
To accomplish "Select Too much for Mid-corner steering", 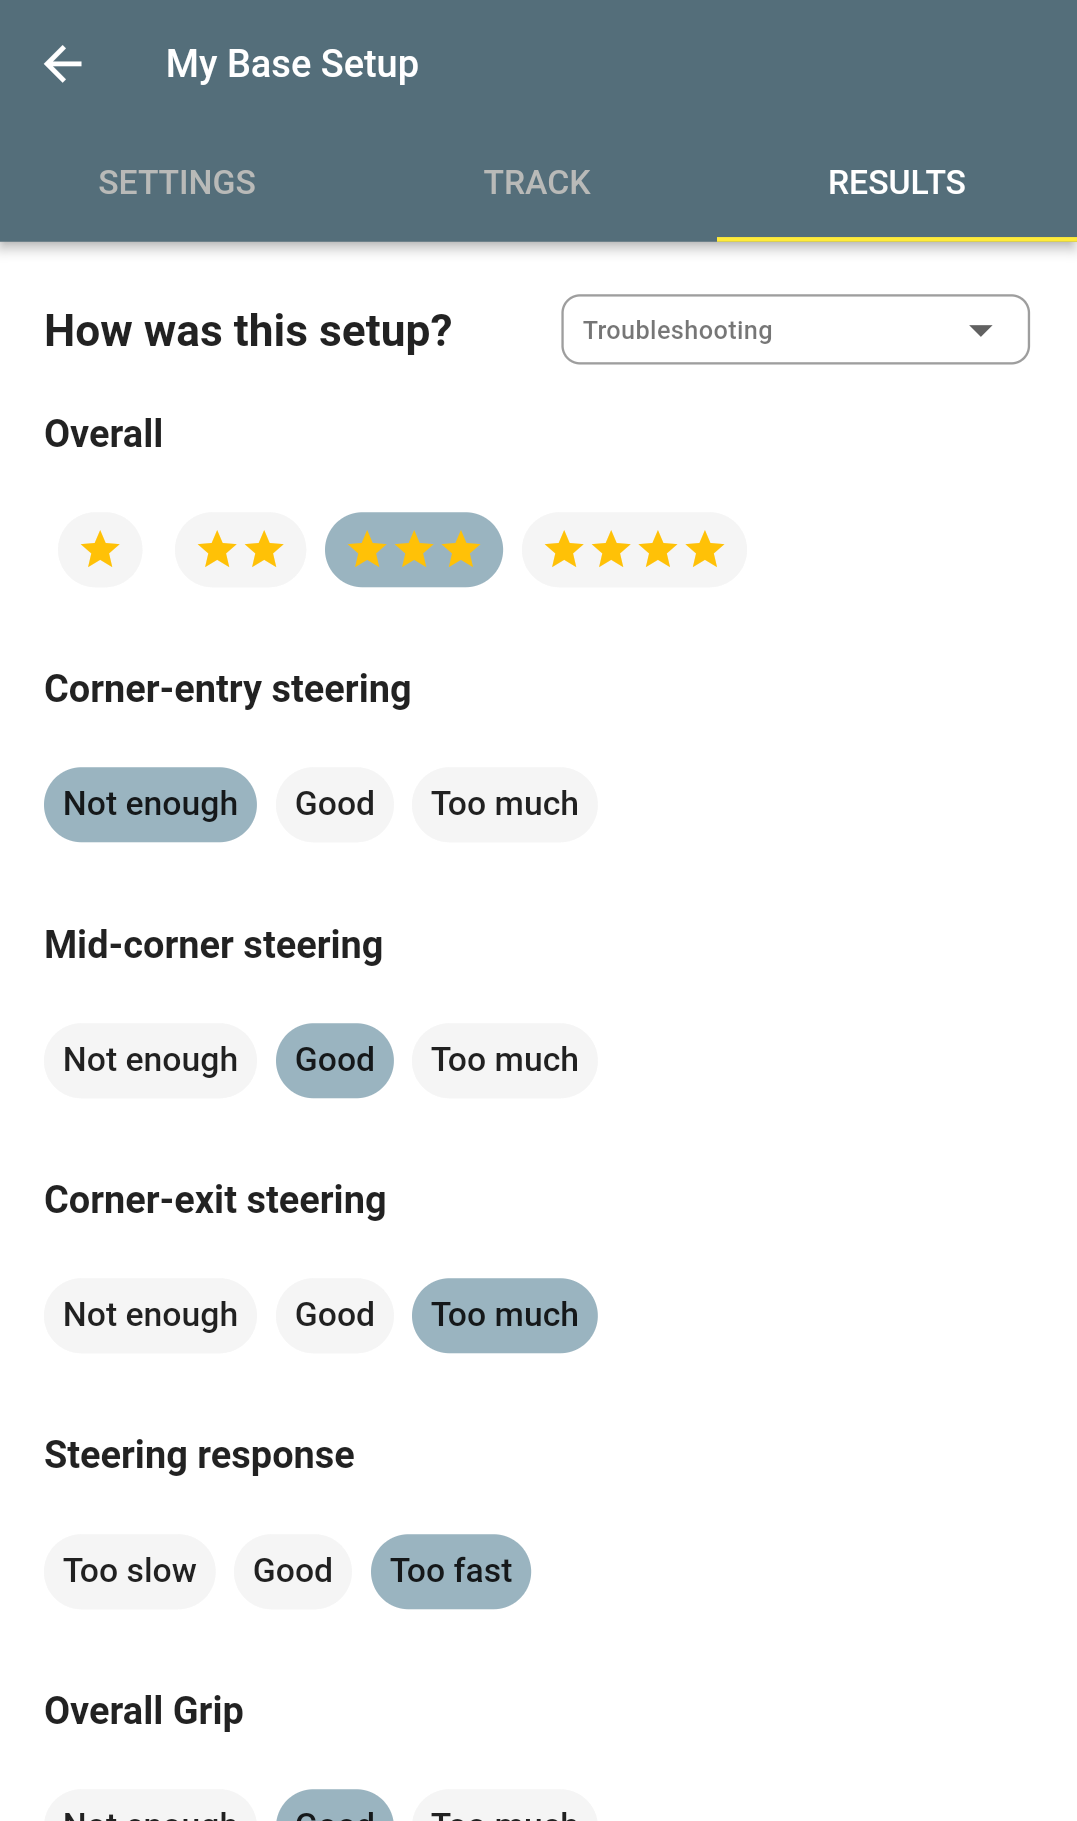I will [504, 1060].
